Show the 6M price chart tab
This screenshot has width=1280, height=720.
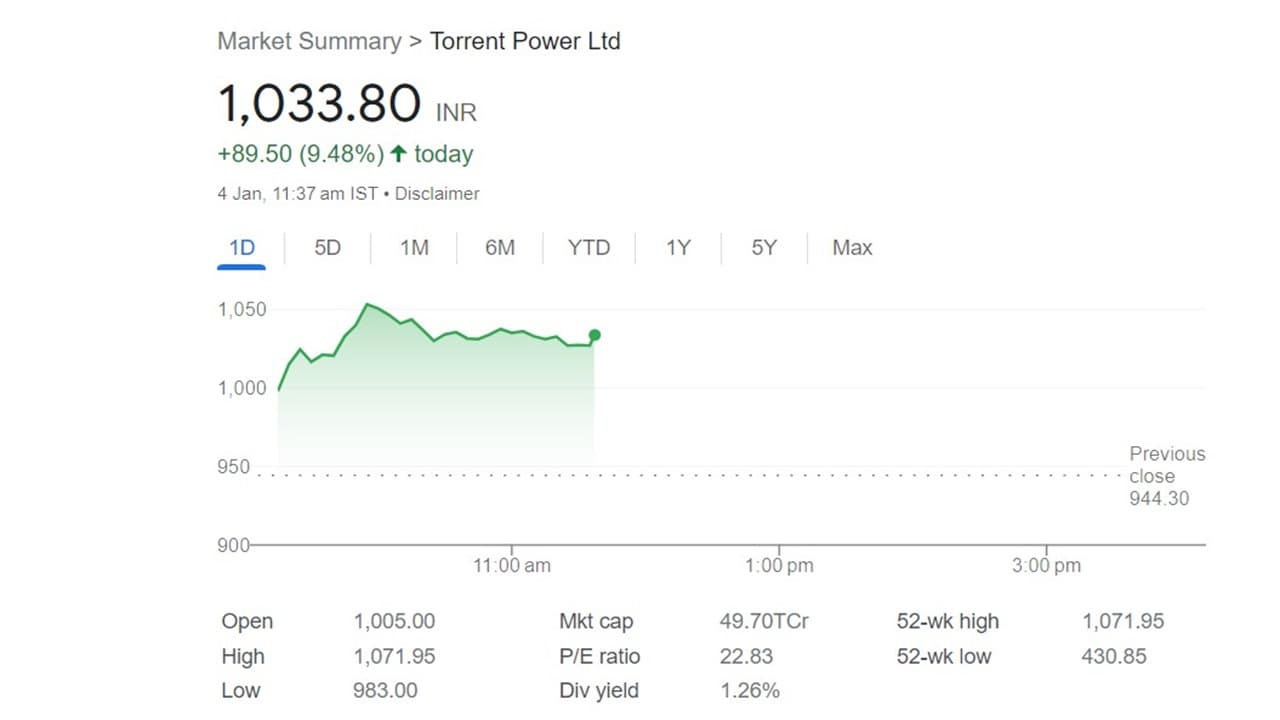(500, 248)
